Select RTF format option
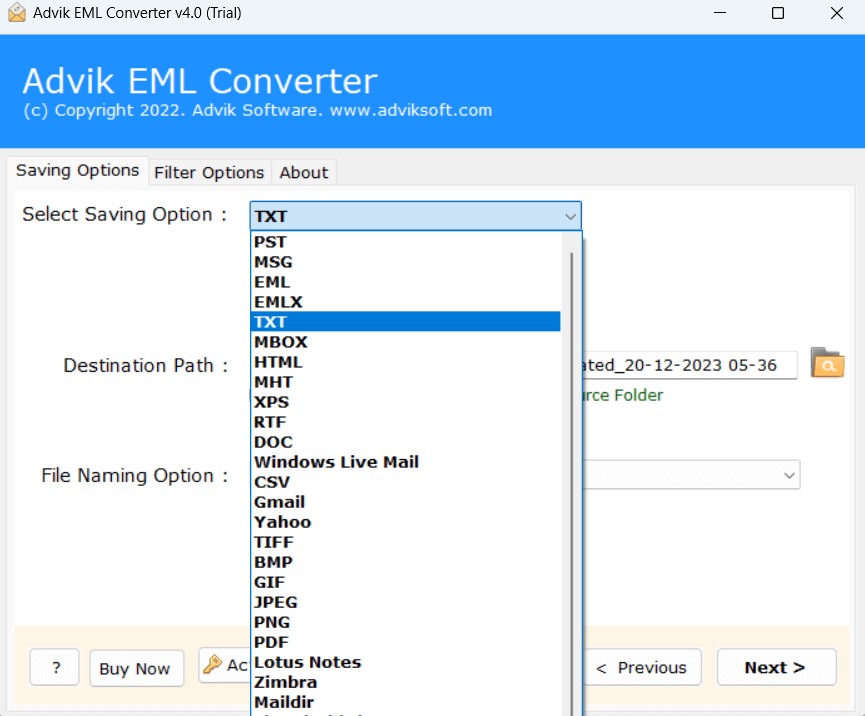 405,422
